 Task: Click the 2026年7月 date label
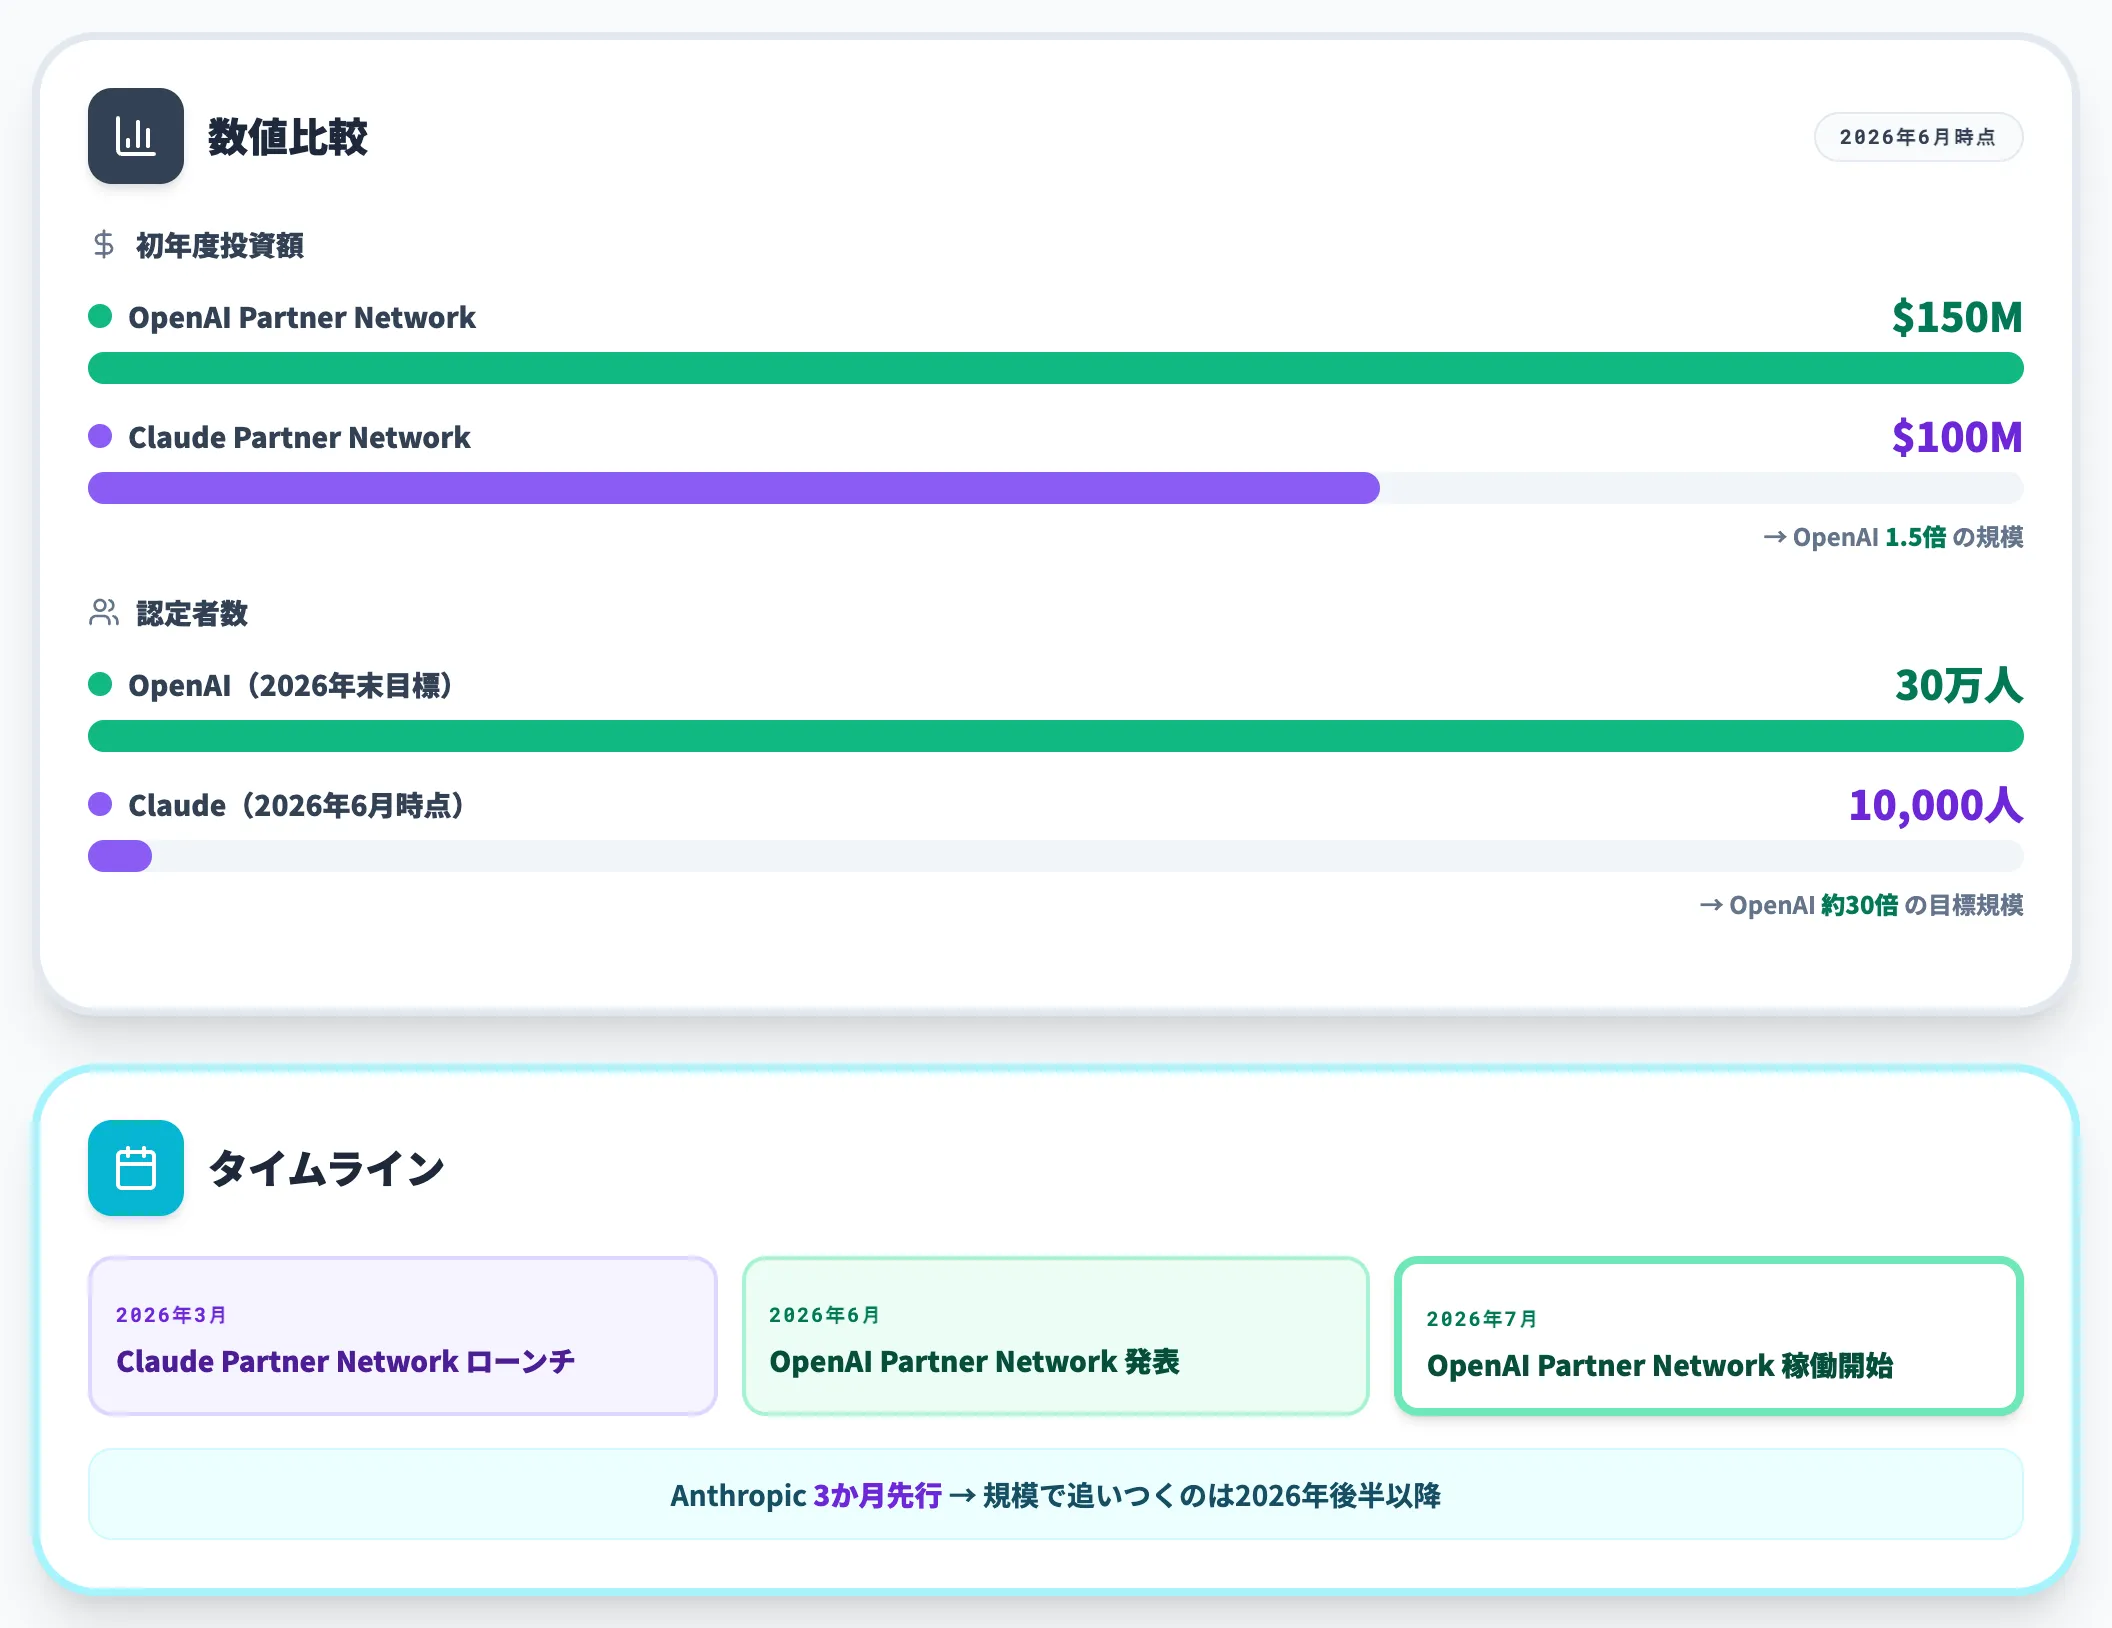point(1482,1319)
